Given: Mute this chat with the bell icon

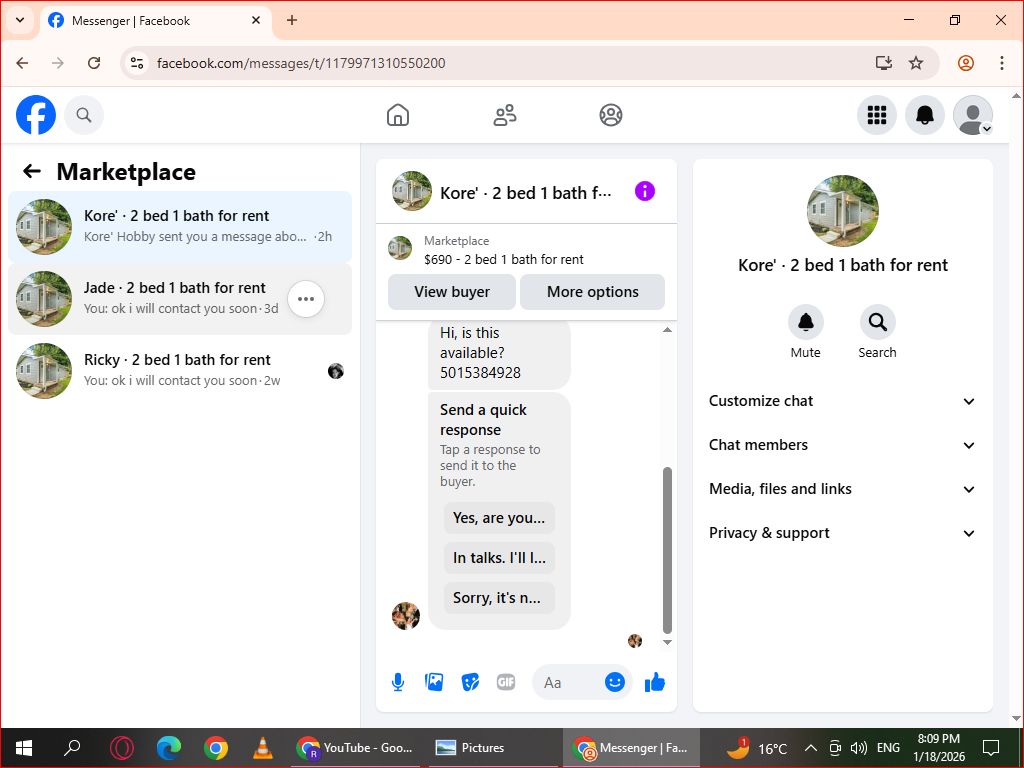Looking at the screenshot, I should (805, 322).
